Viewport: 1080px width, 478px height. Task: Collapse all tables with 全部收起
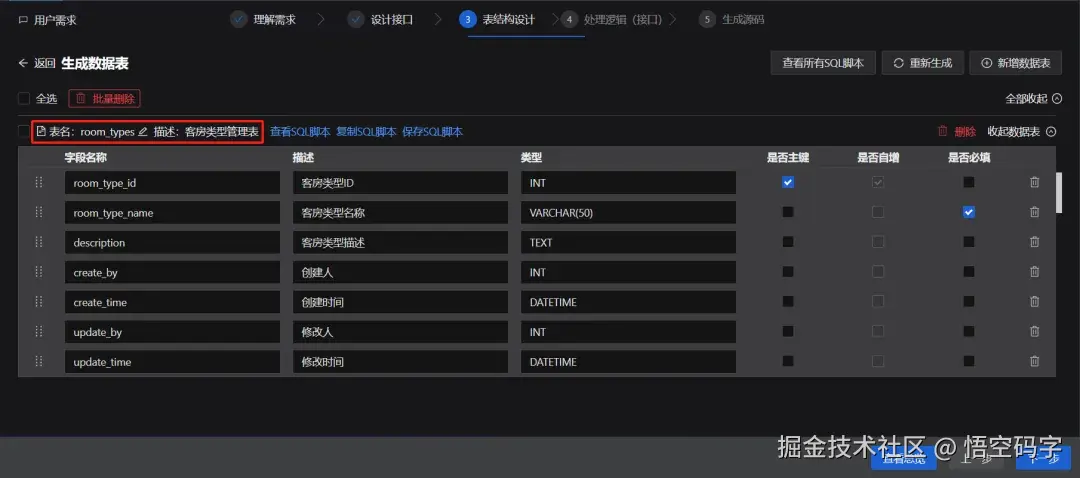coord(1033,98)
